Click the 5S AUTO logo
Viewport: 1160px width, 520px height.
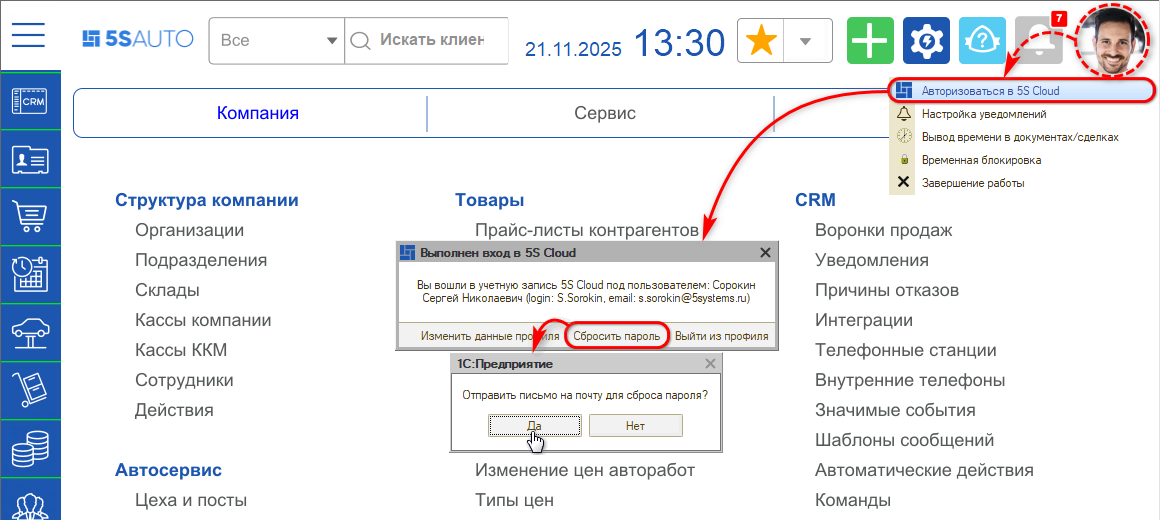click(138, 38)
